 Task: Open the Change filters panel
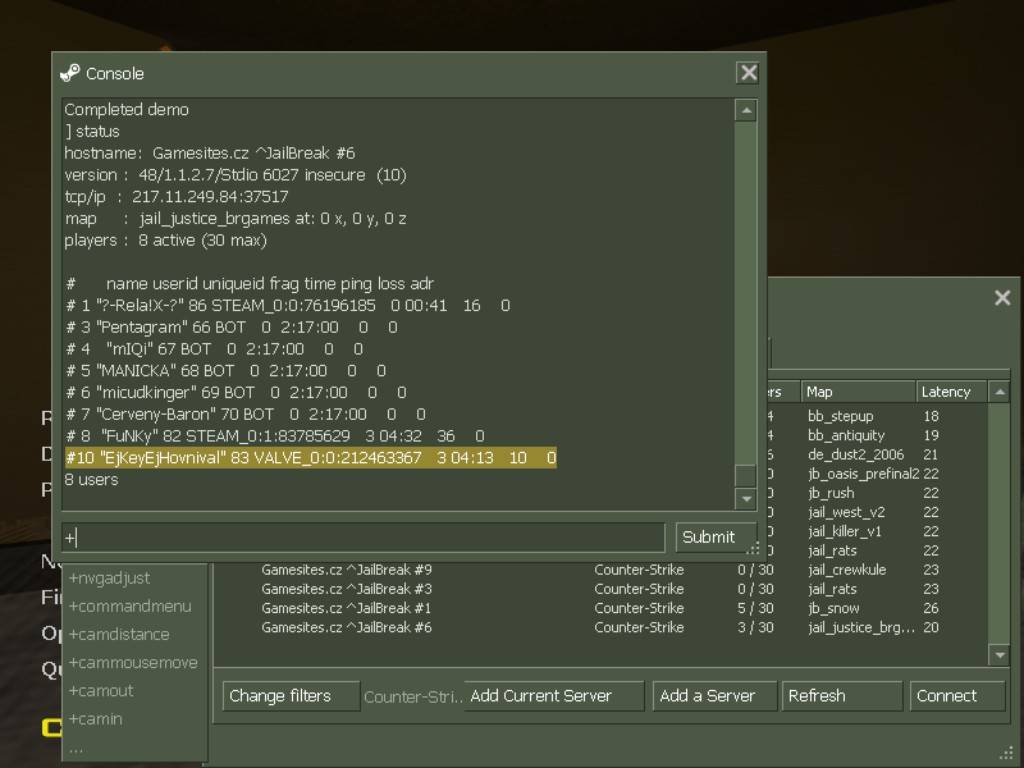[x=291, y=696]
